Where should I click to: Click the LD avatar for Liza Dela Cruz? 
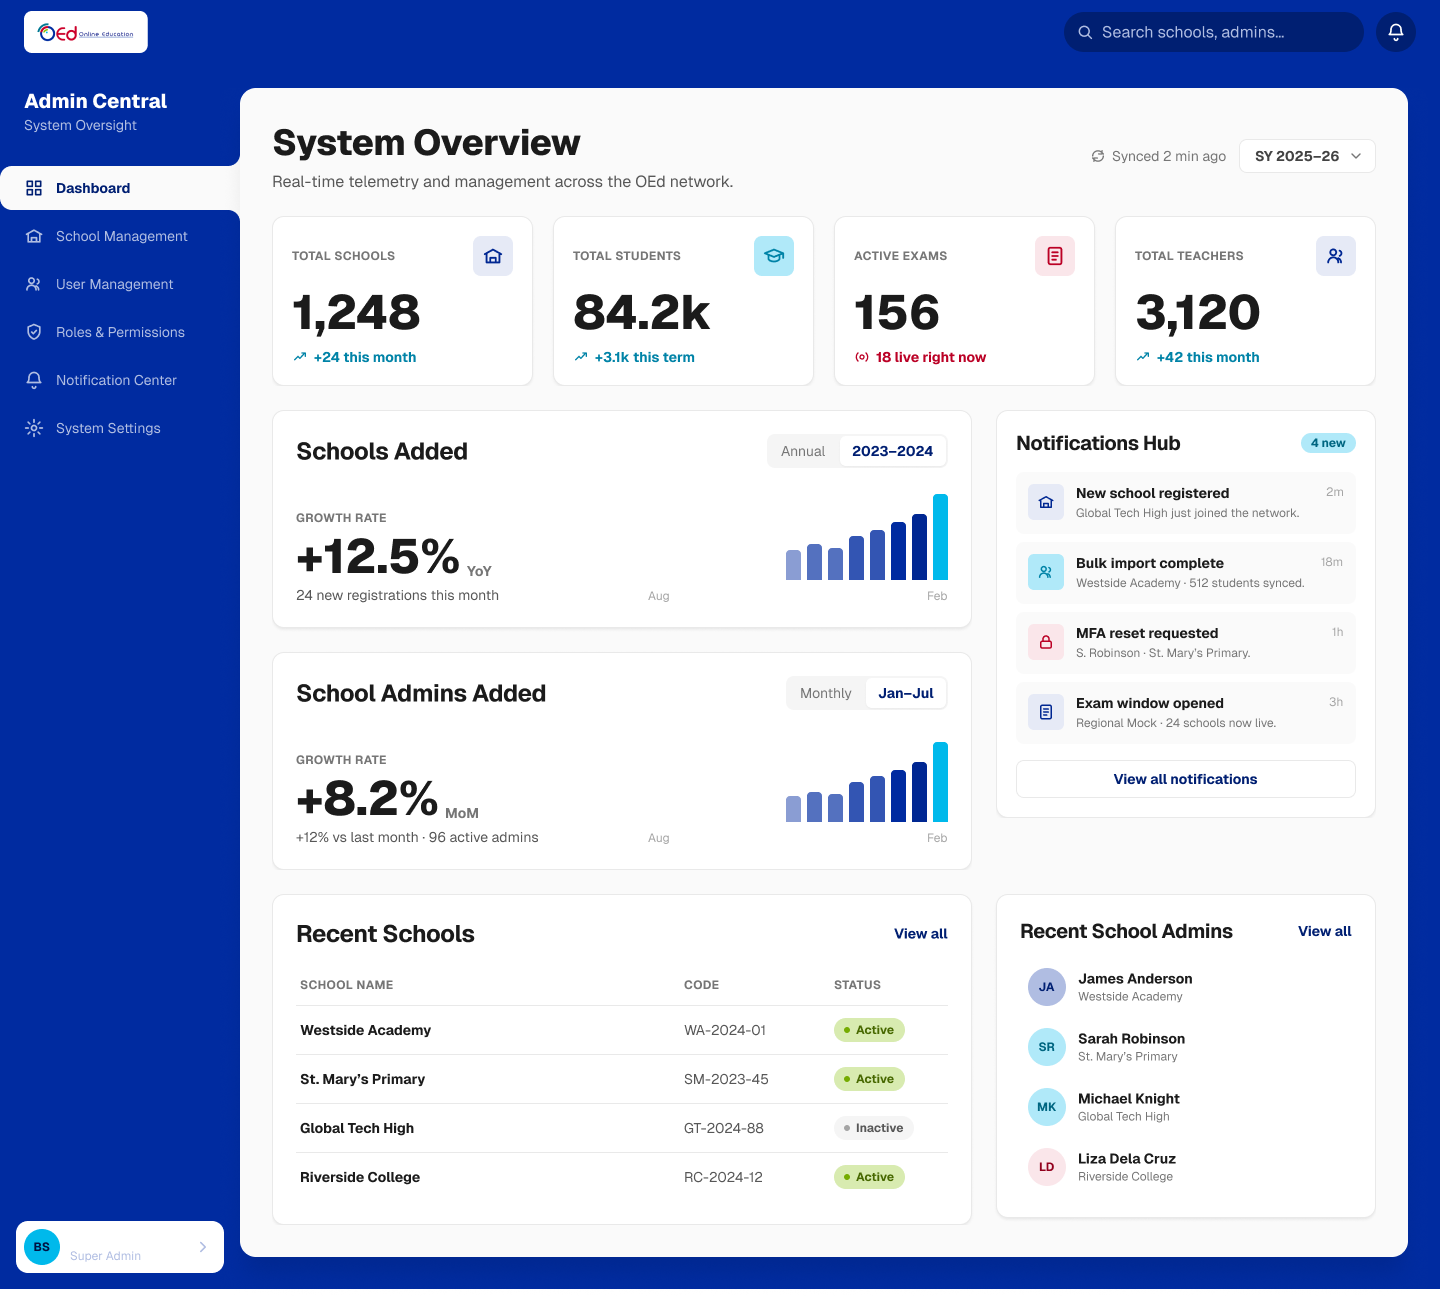(1047, 1167)
